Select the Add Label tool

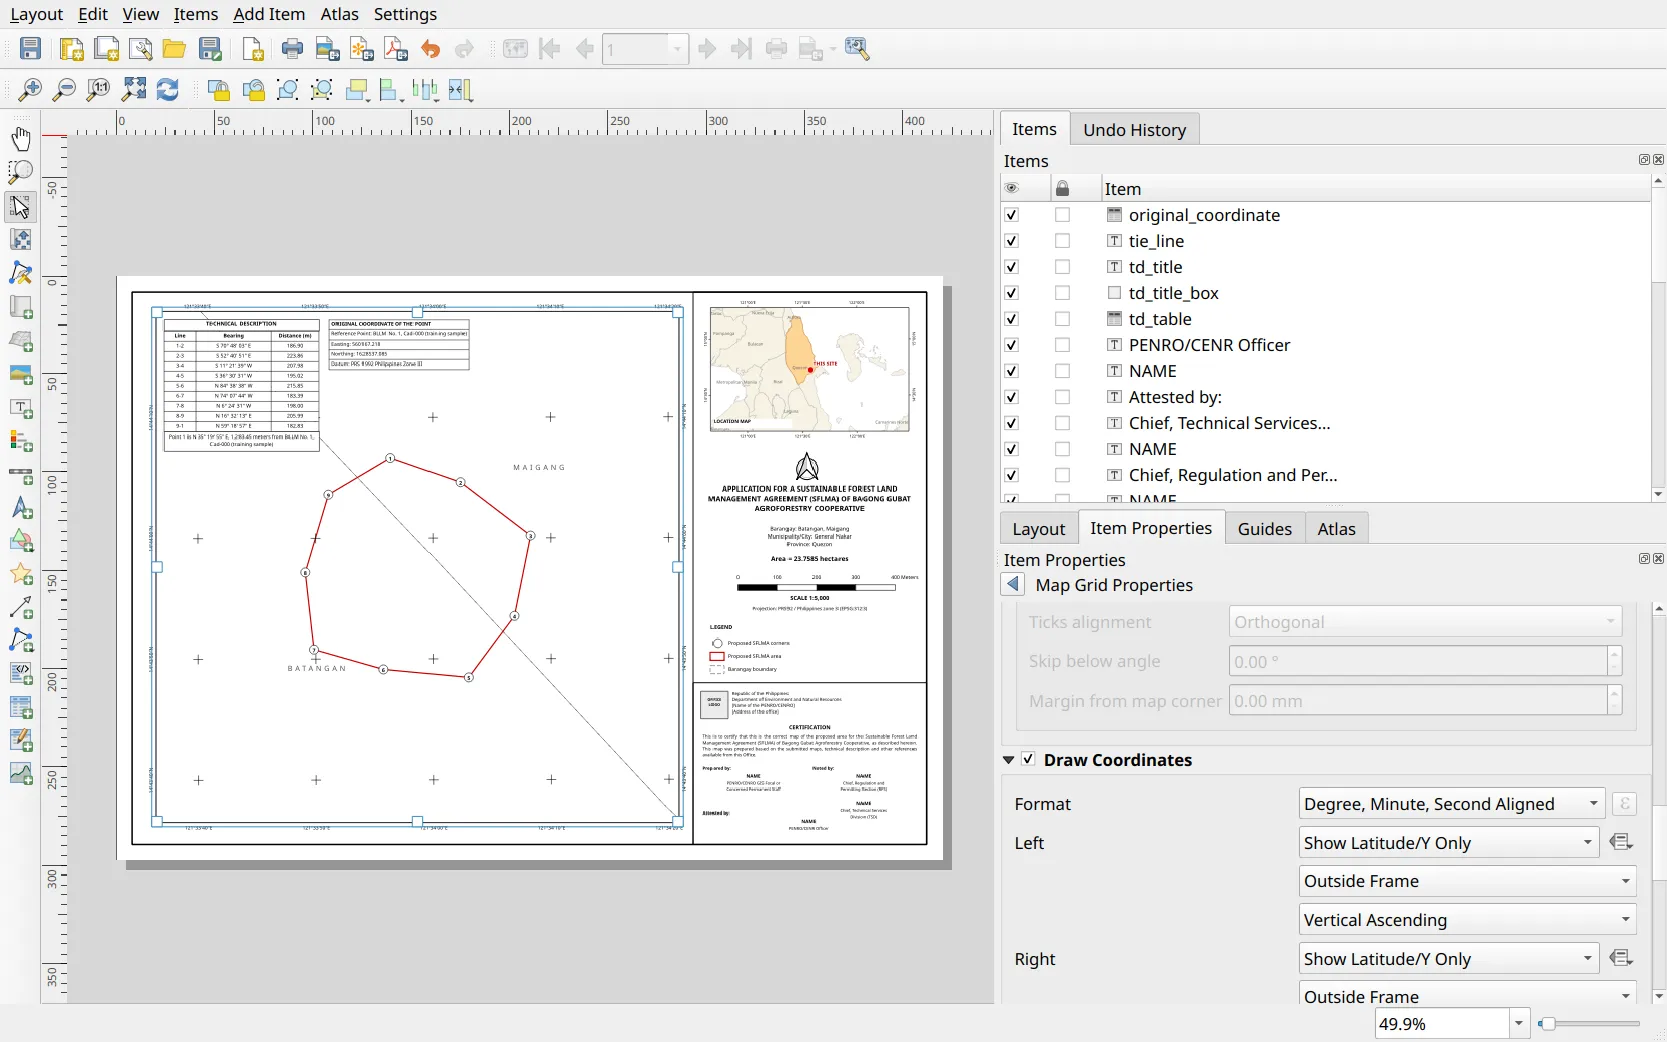(20, 408)
